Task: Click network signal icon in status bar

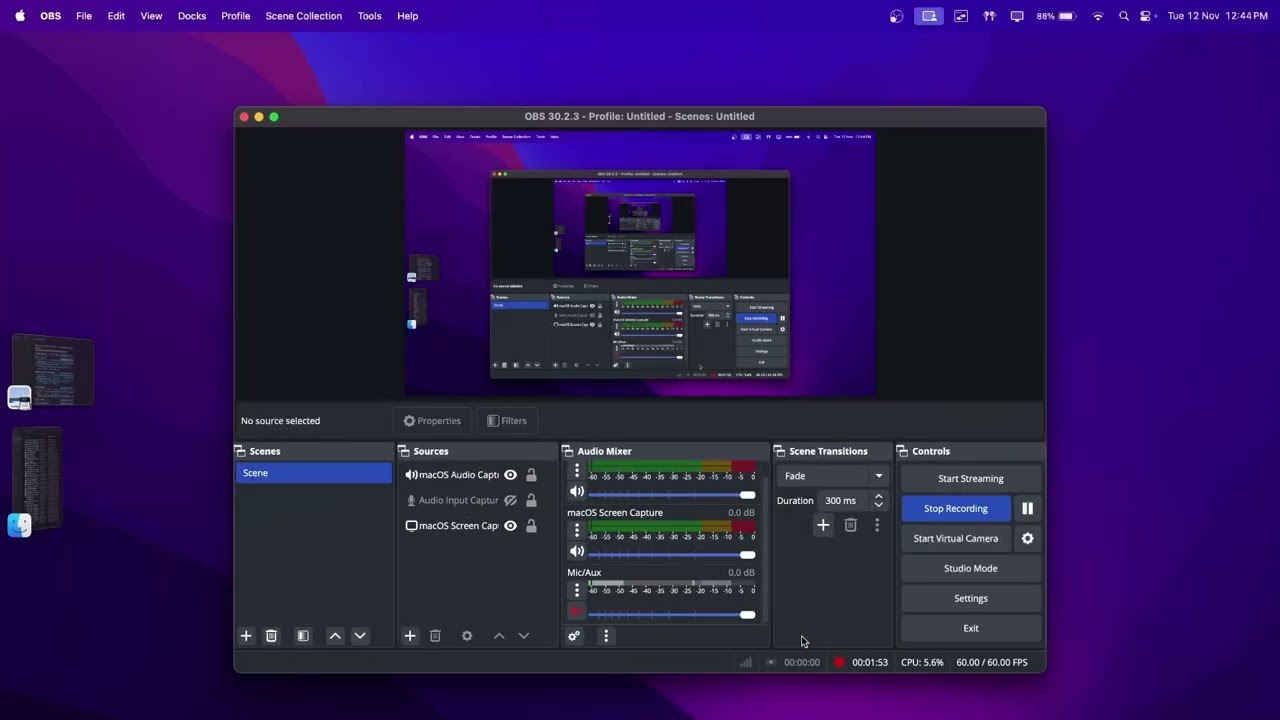Action: 746,662
